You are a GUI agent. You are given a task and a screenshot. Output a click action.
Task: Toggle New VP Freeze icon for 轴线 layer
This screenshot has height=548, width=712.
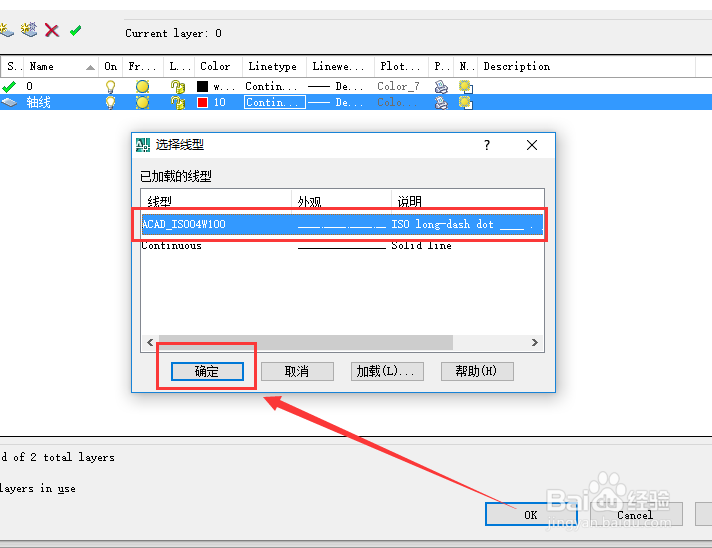465,103
